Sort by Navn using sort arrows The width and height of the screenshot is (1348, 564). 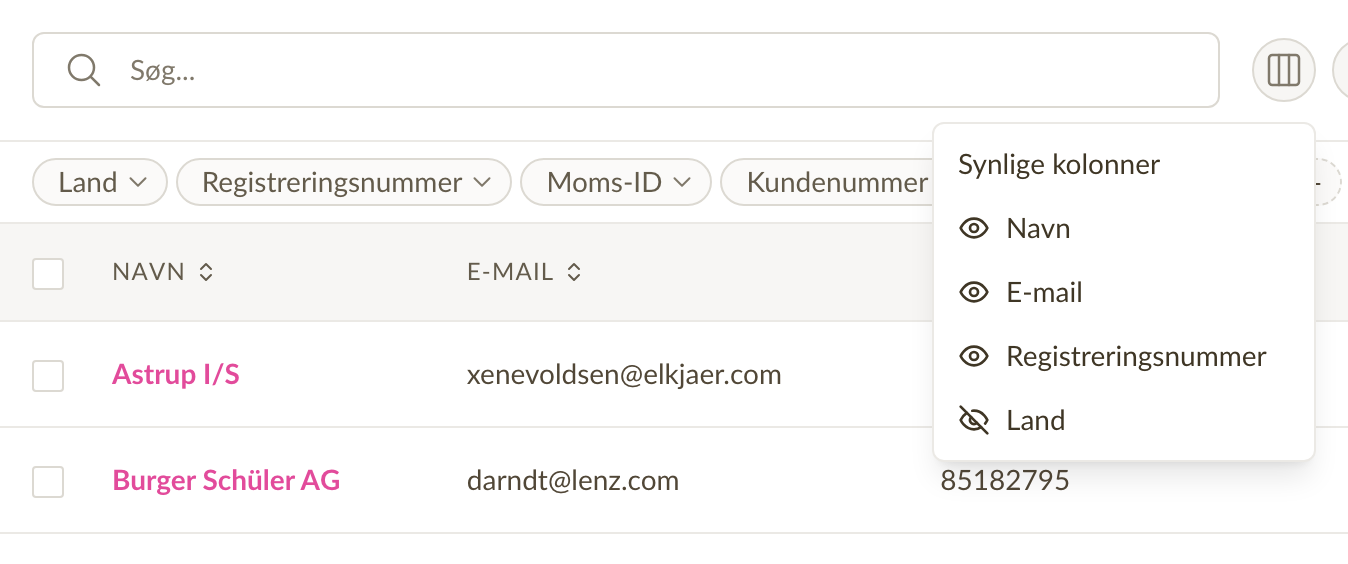[206, 272]
